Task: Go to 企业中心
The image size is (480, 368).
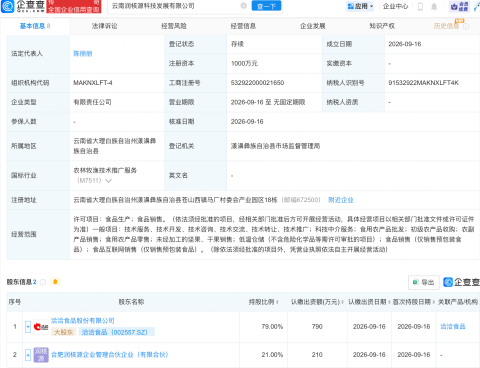Action: 395,6
